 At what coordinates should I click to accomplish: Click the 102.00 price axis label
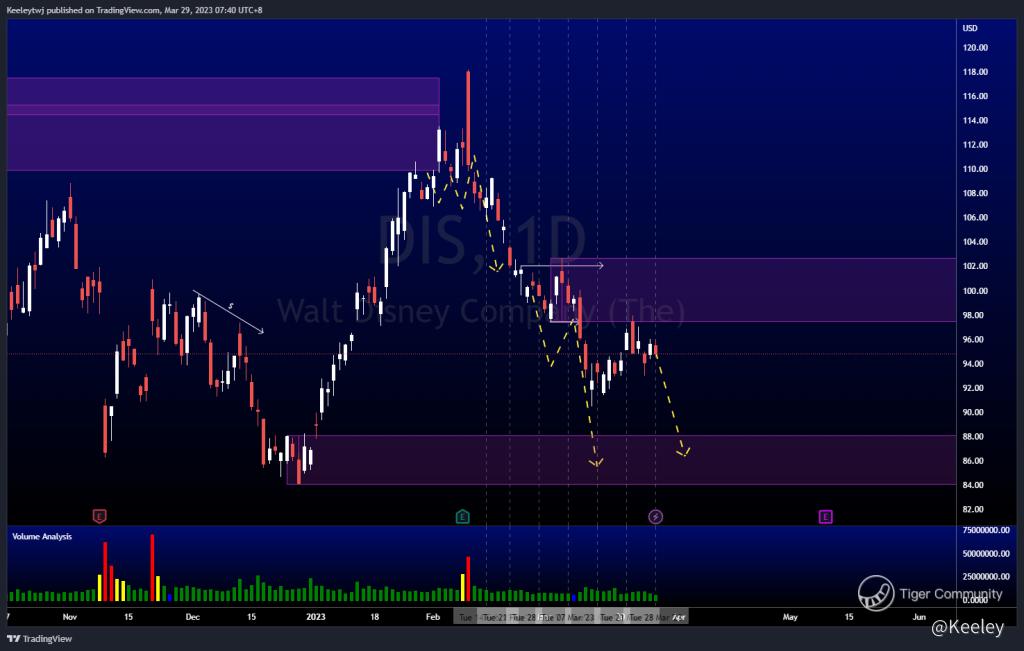975,266
